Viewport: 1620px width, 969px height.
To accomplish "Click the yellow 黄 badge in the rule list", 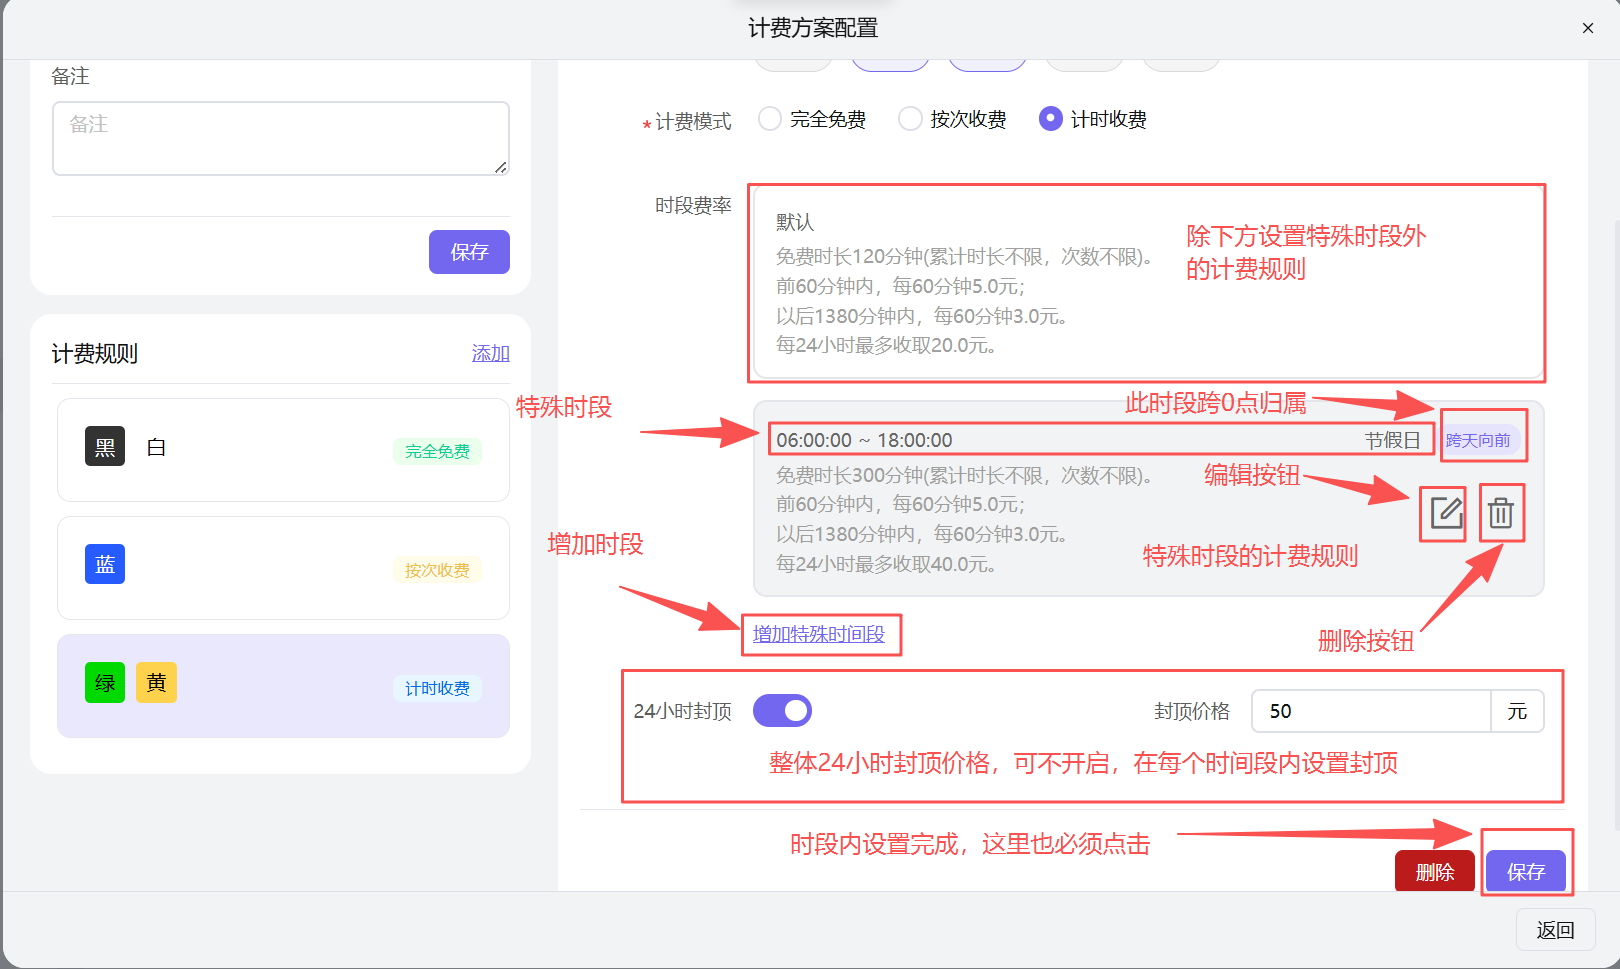I will click(156, 682).
